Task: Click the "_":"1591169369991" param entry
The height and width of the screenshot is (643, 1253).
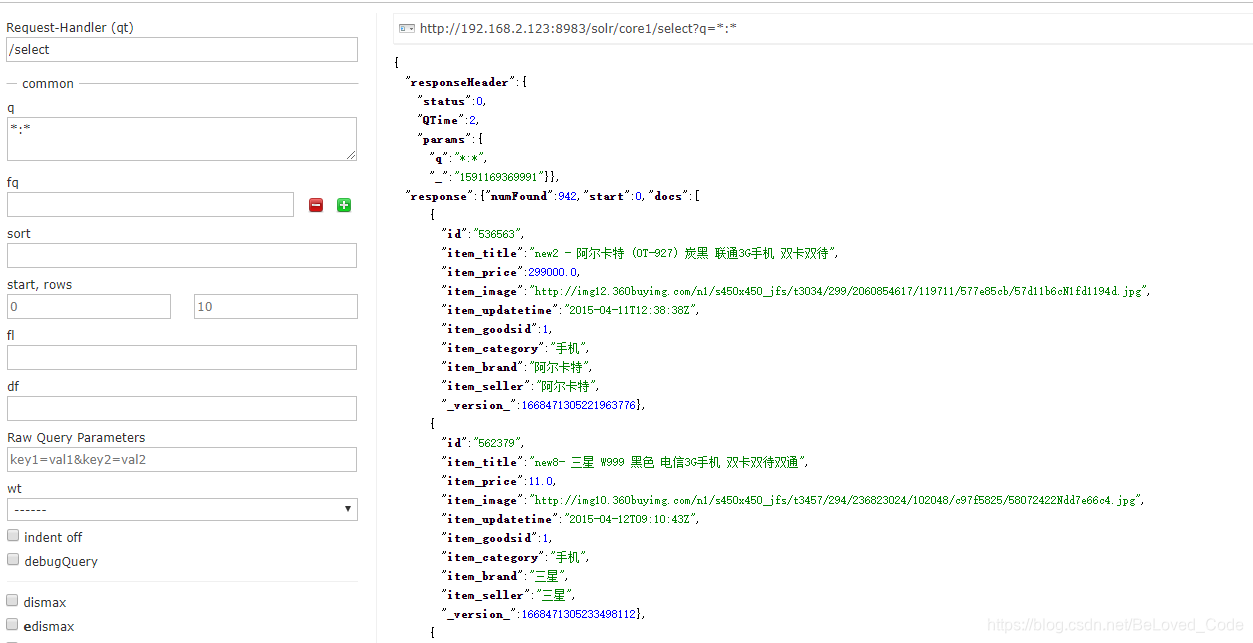Action: tap(486, 177)
